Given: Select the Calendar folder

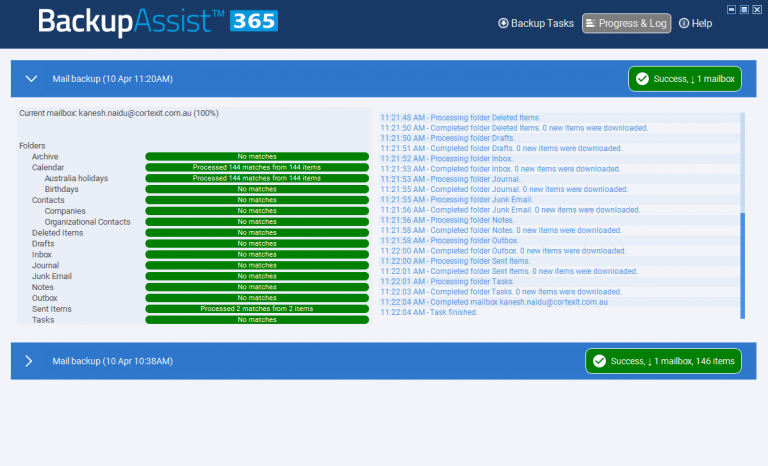Looking at the screenshot, I should coord(48,168).
